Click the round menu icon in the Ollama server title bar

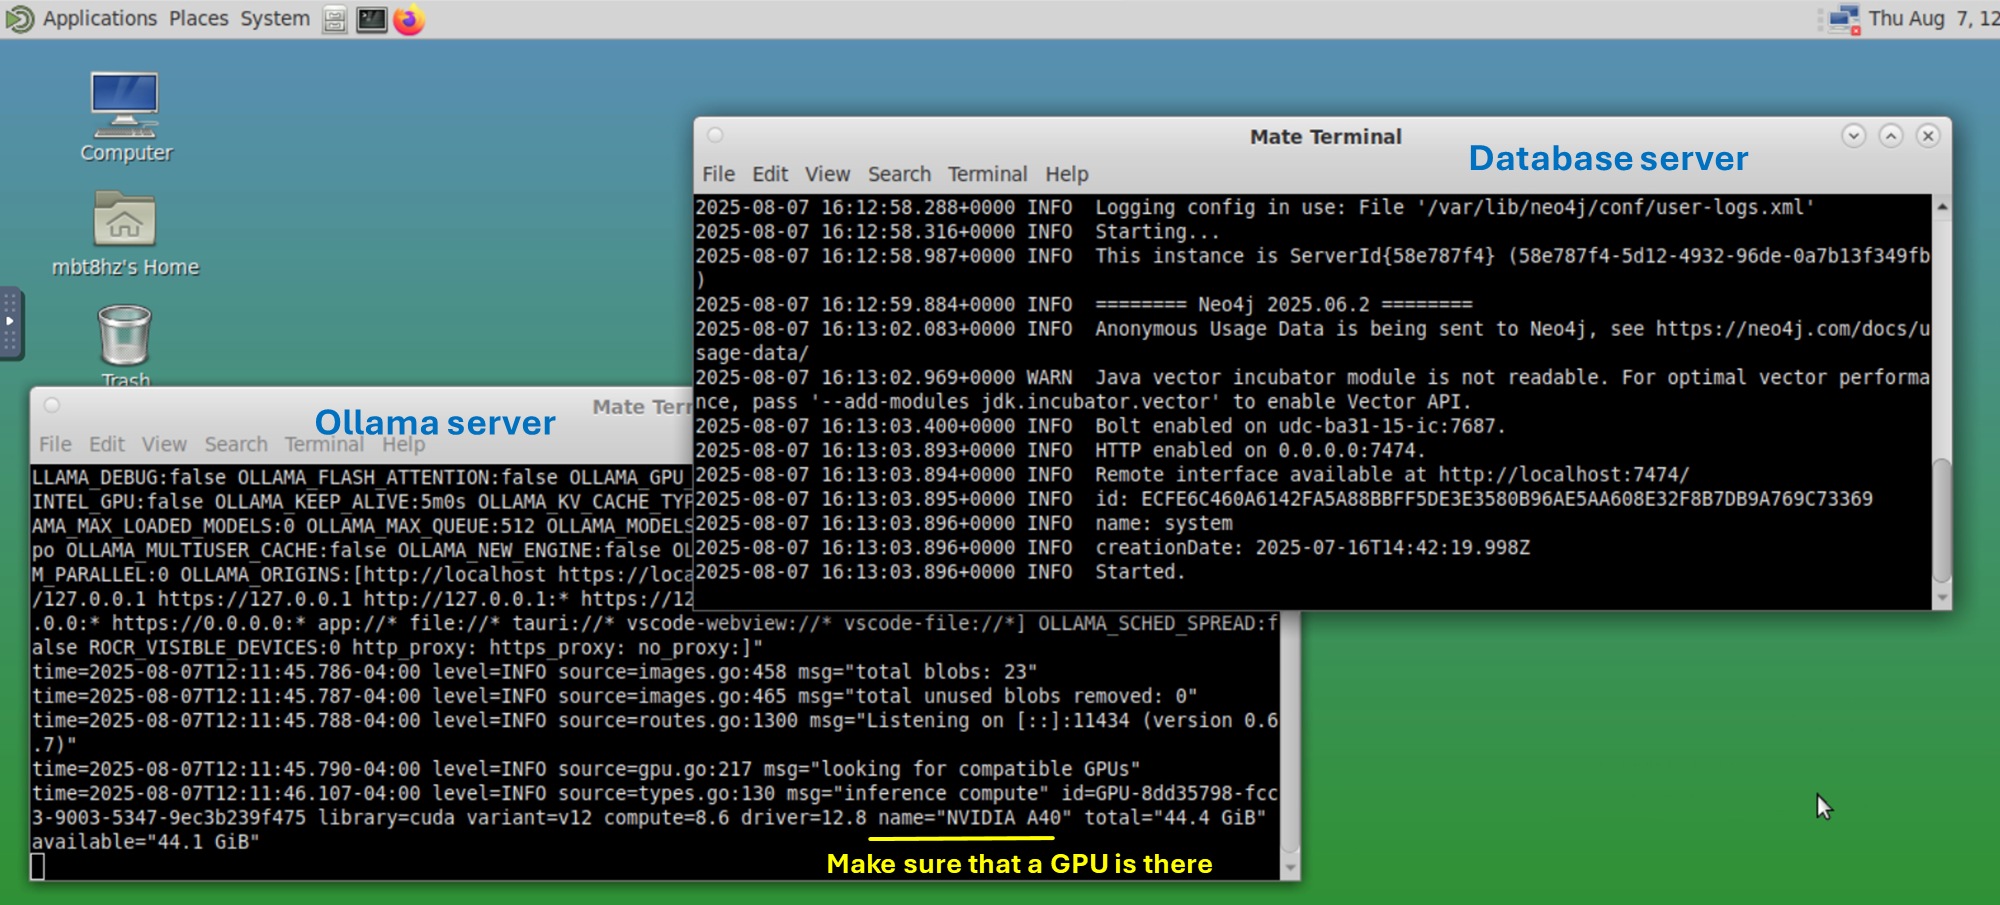point(52,405)
